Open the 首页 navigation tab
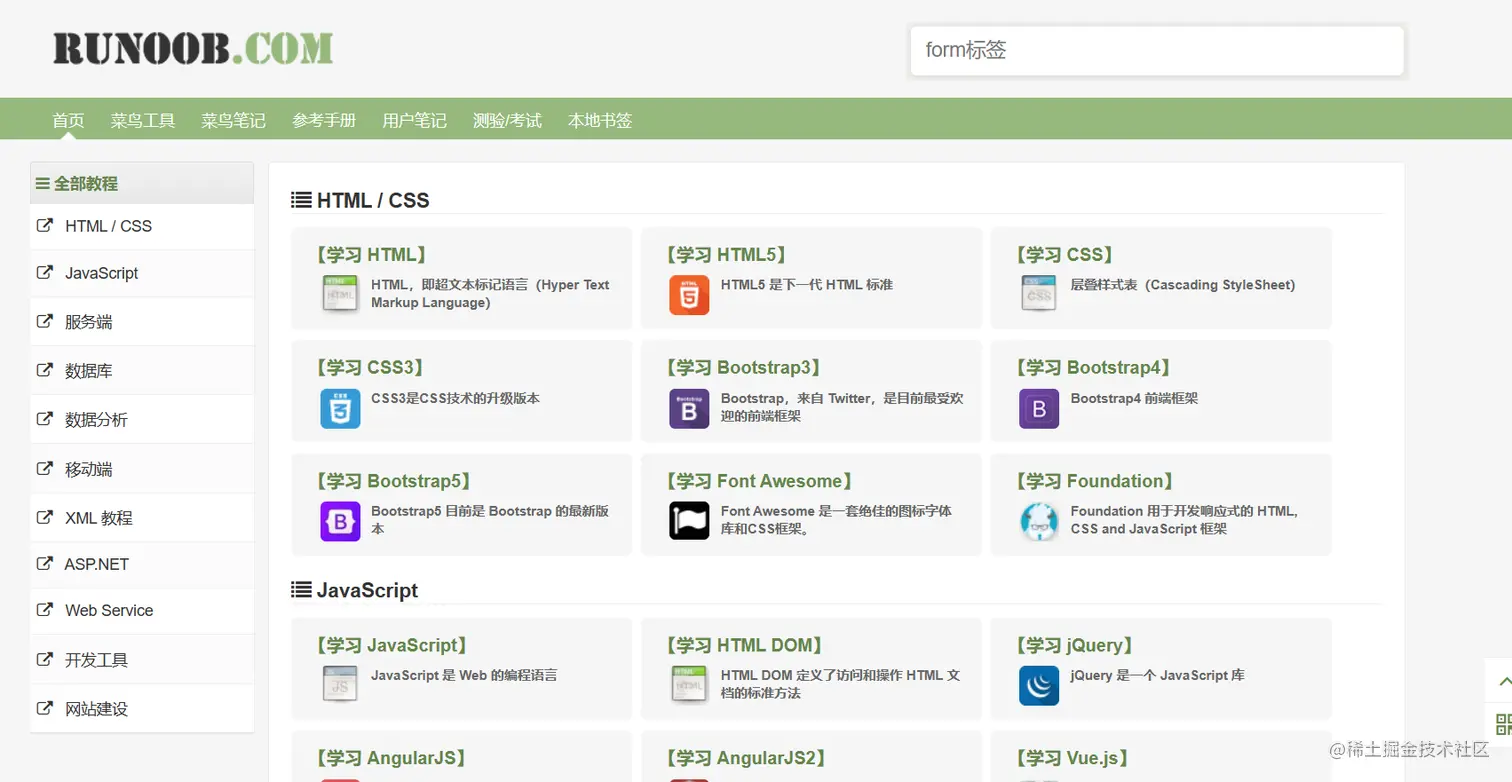The width and height of the screenshot is (1512, 782). (68, 121)
